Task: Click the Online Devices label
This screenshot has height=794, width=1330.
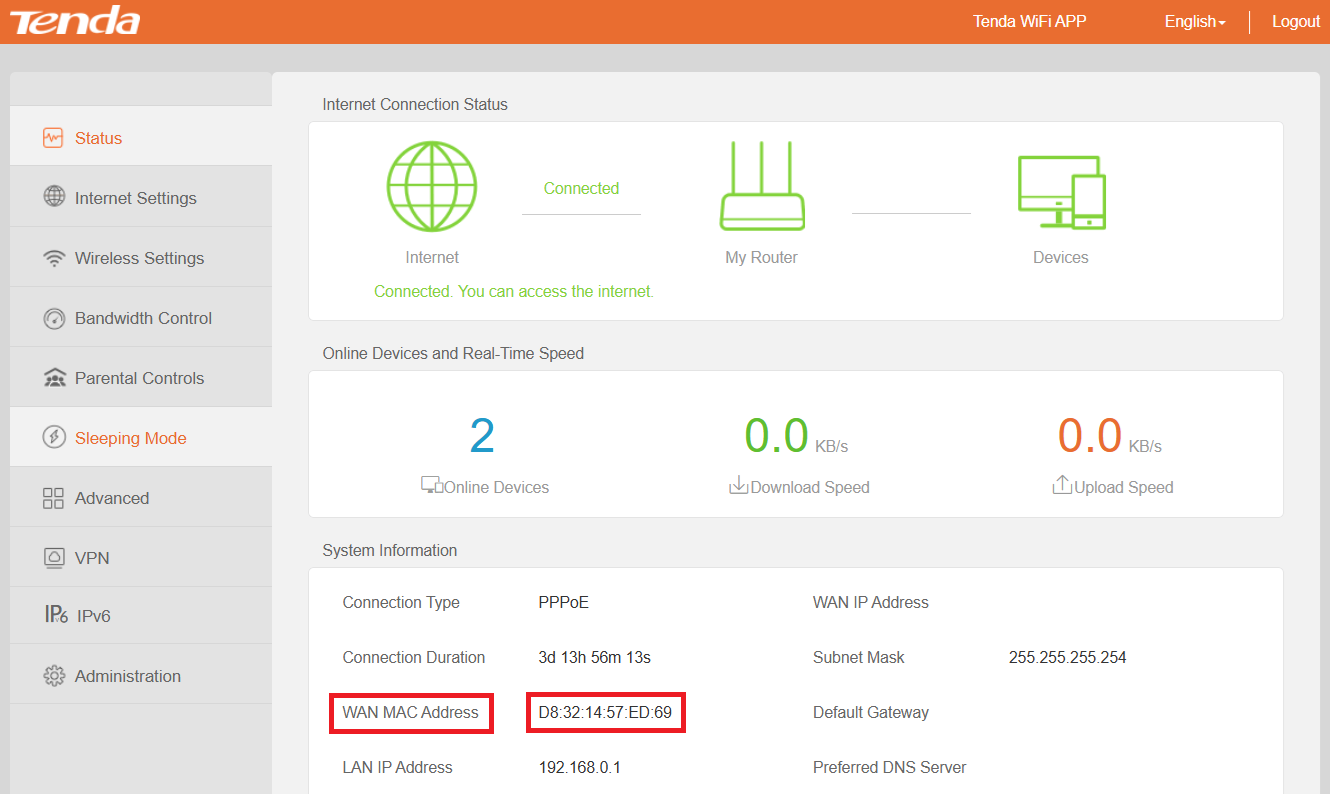Action: (x=496, y=488)
